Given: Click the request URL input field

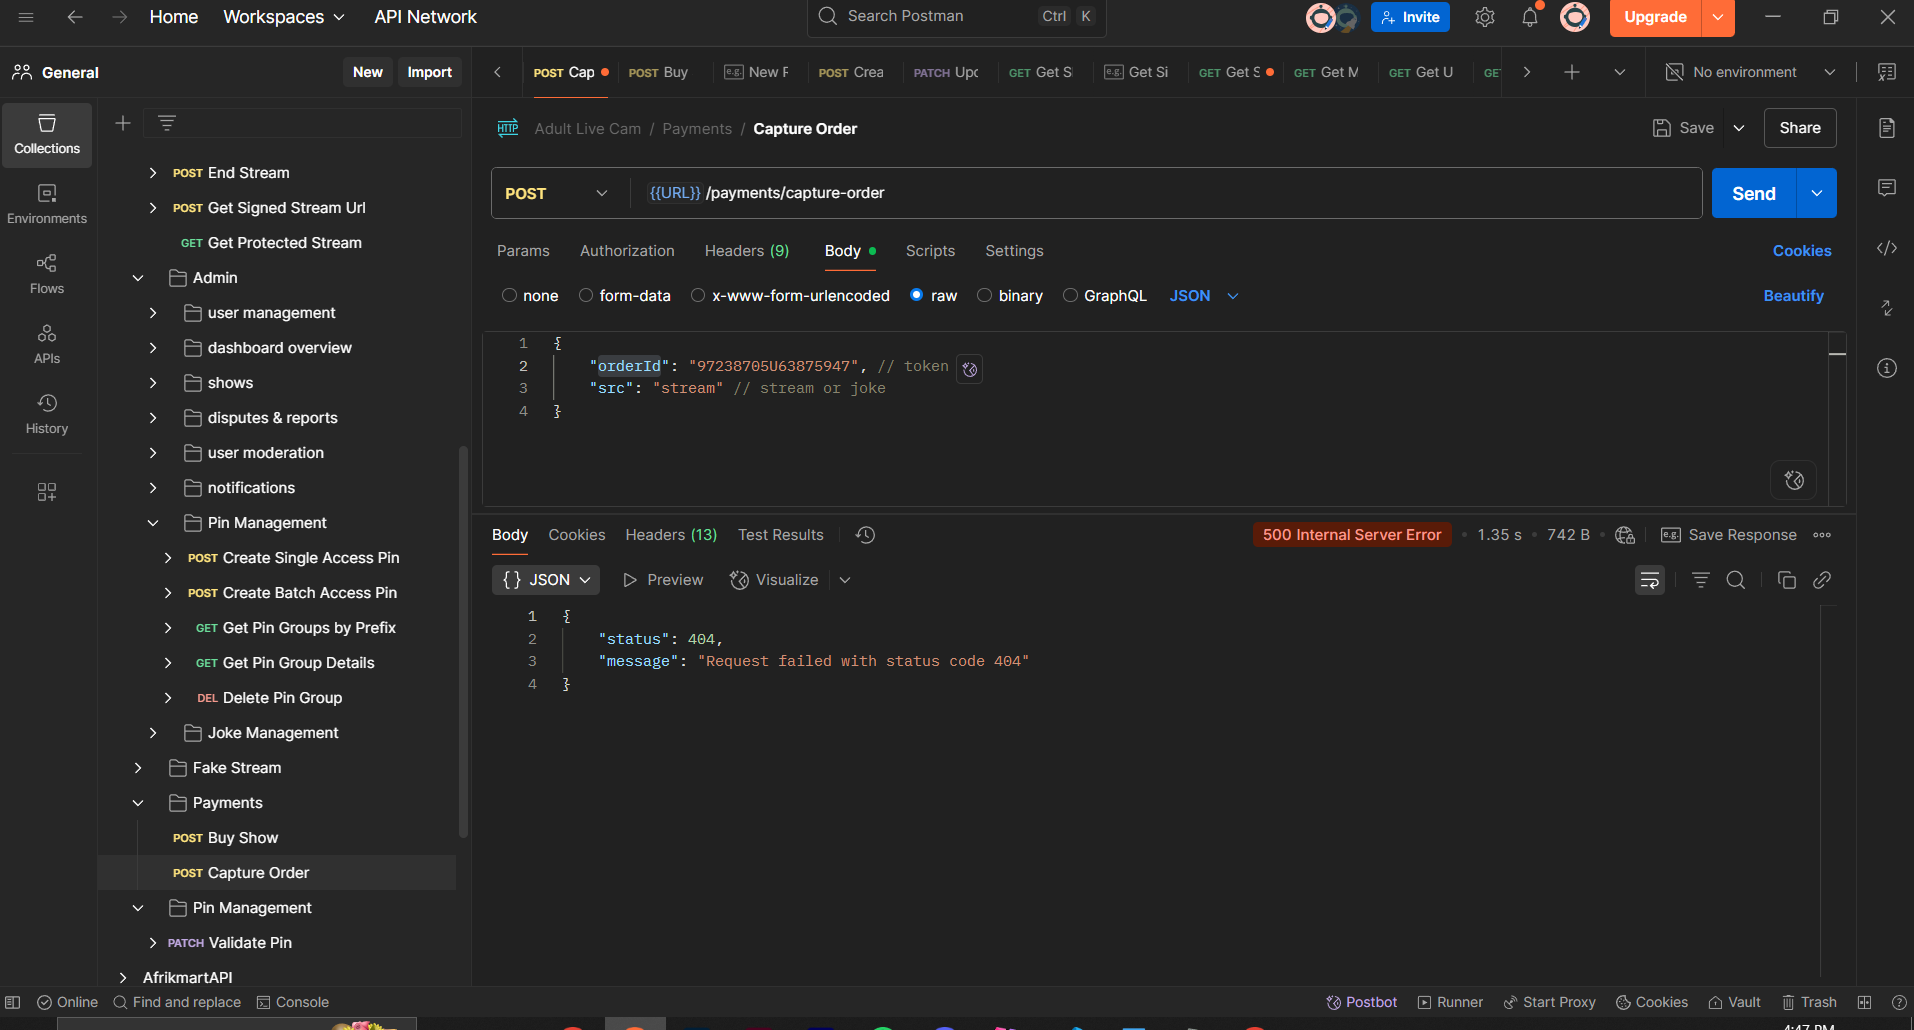Looking at the screenshot, I should point(1165,193).
